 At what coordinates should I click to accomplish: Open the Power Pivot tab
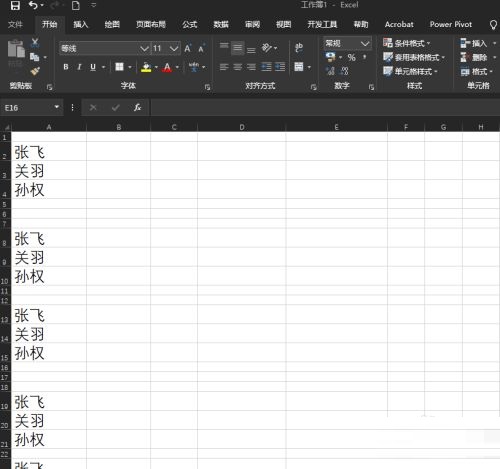[451, 24]
